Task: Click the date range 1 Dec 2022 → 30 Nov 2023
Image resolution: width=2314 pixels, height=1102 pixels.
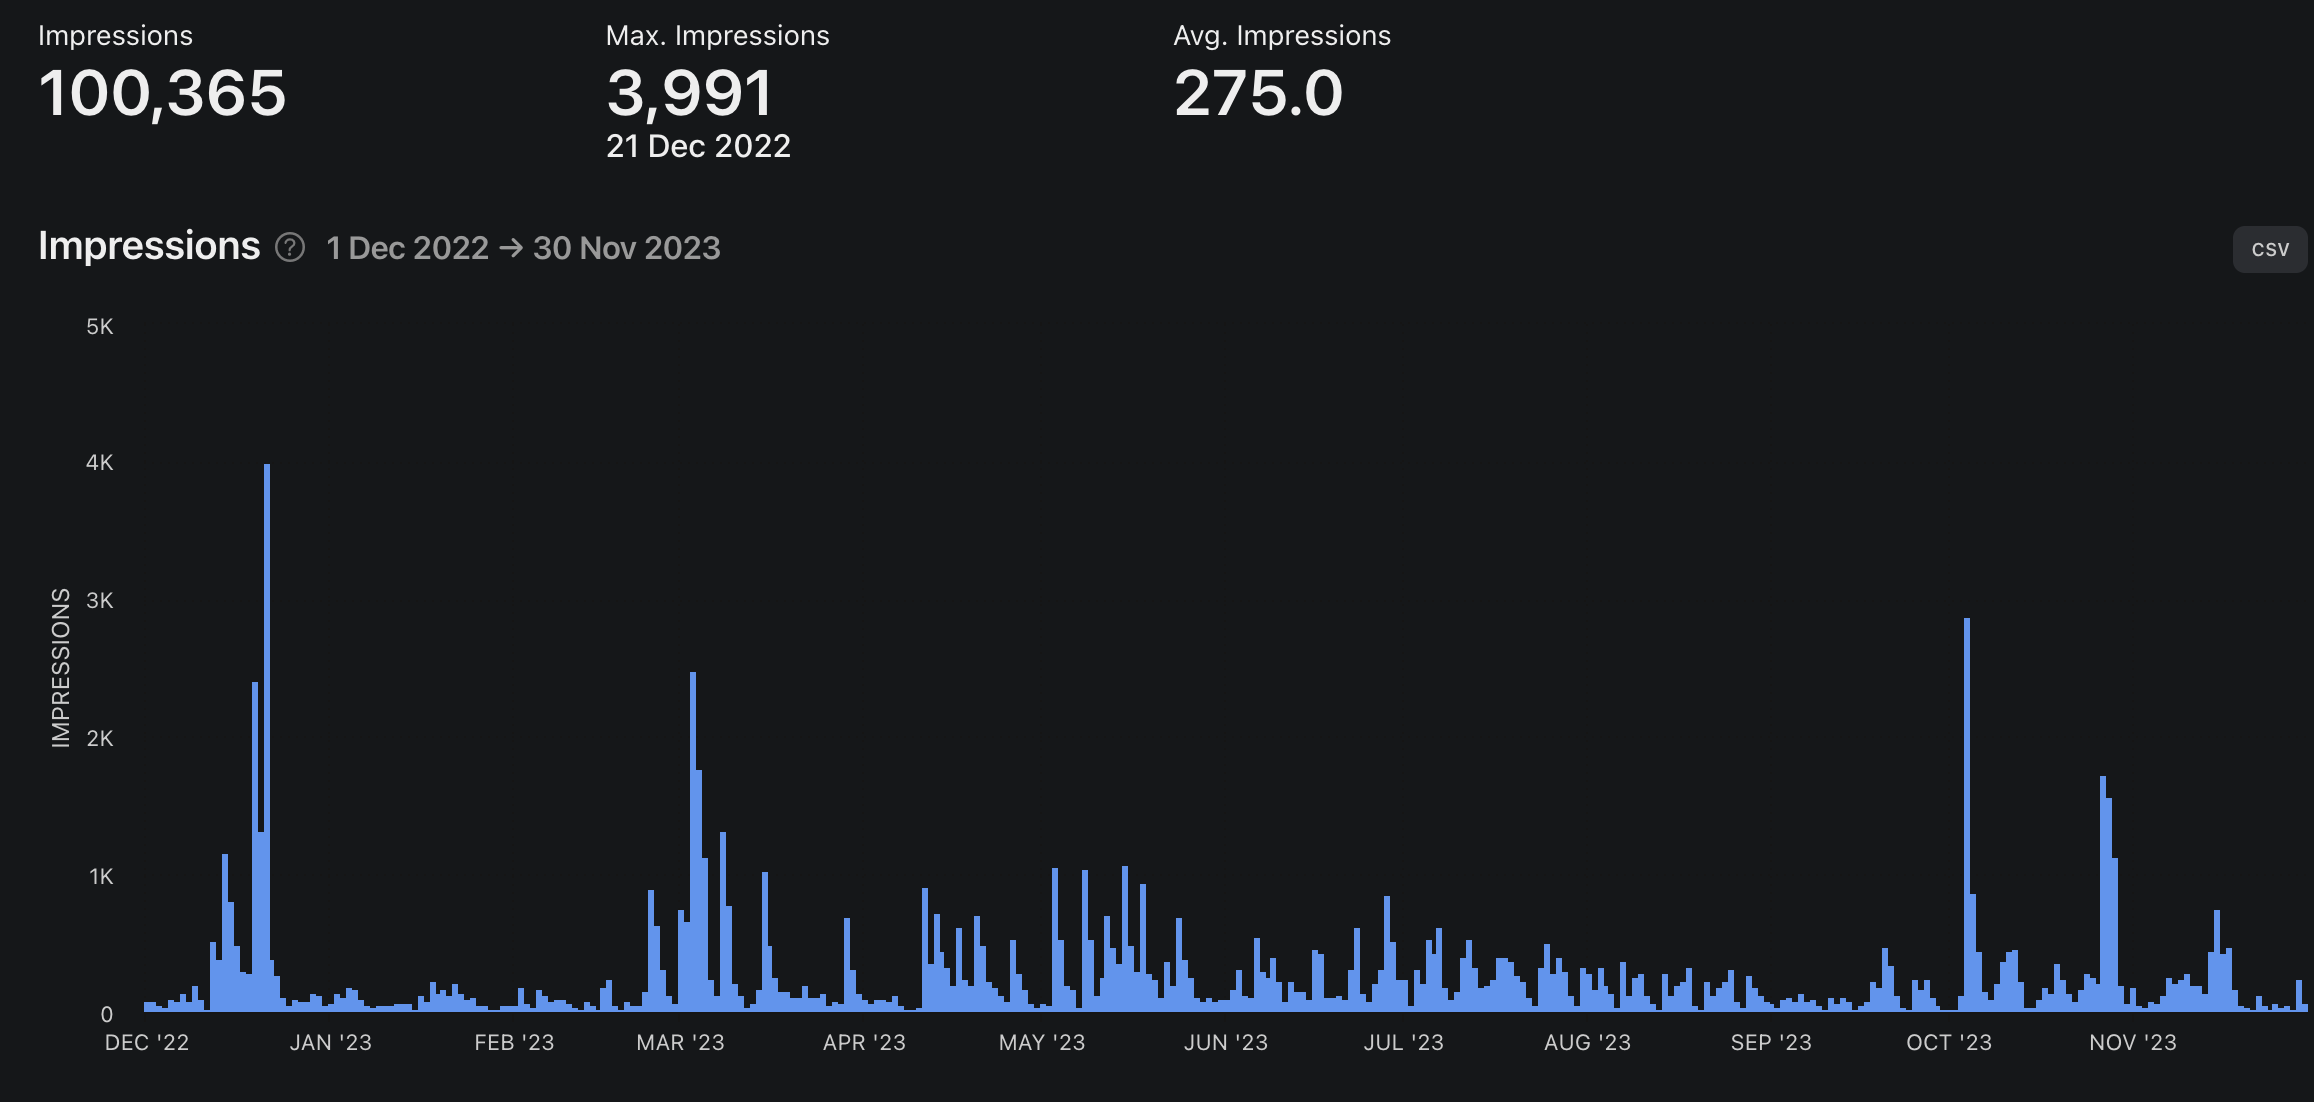Action: click(523, 248)
